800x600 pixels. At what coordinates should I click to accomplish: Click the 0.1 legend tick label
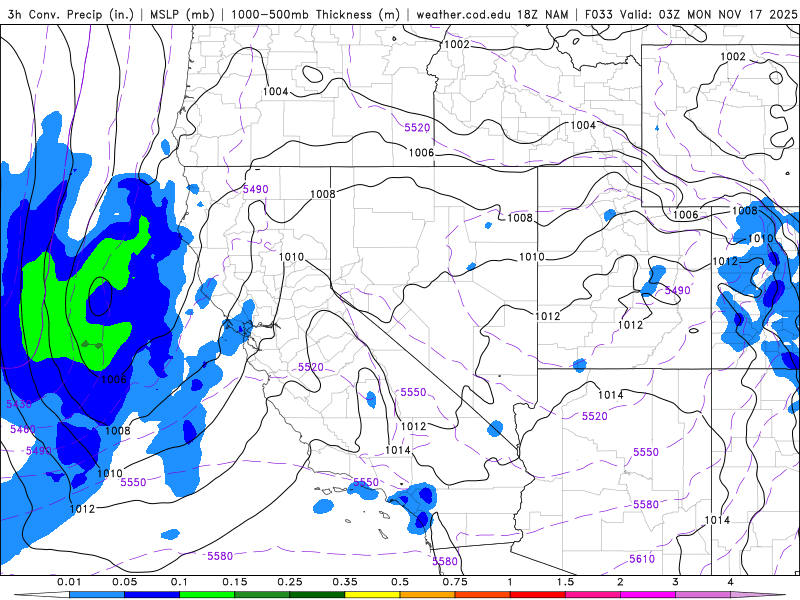pyautogui.click(x=179, y=582)
